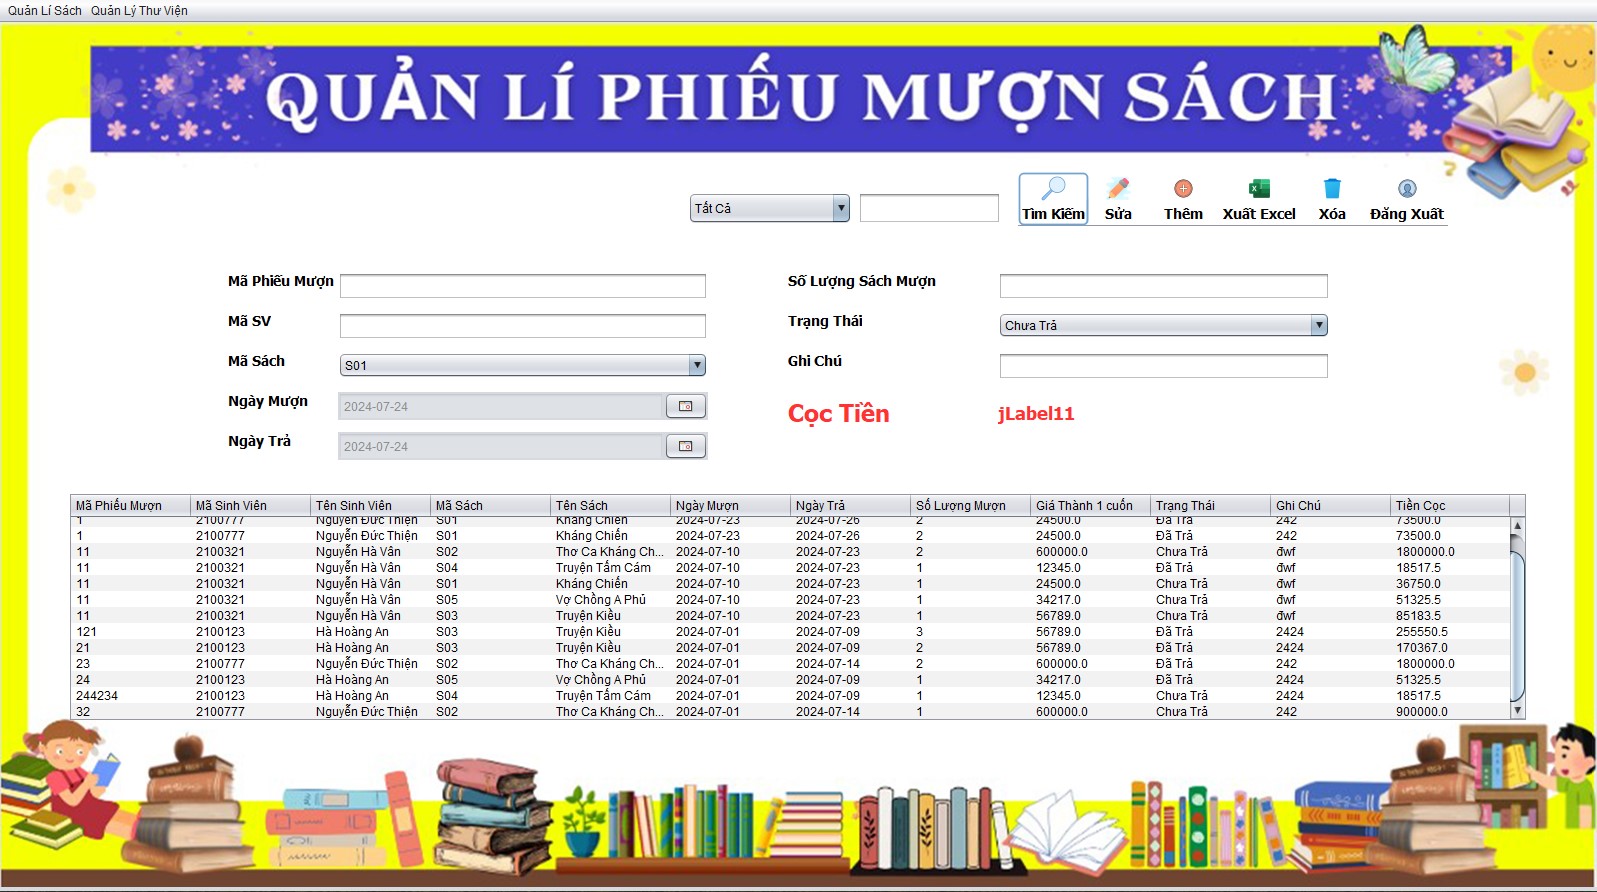
Task: Click the Tiền Cọc cell 900000.0
Action: (1450, 711)
